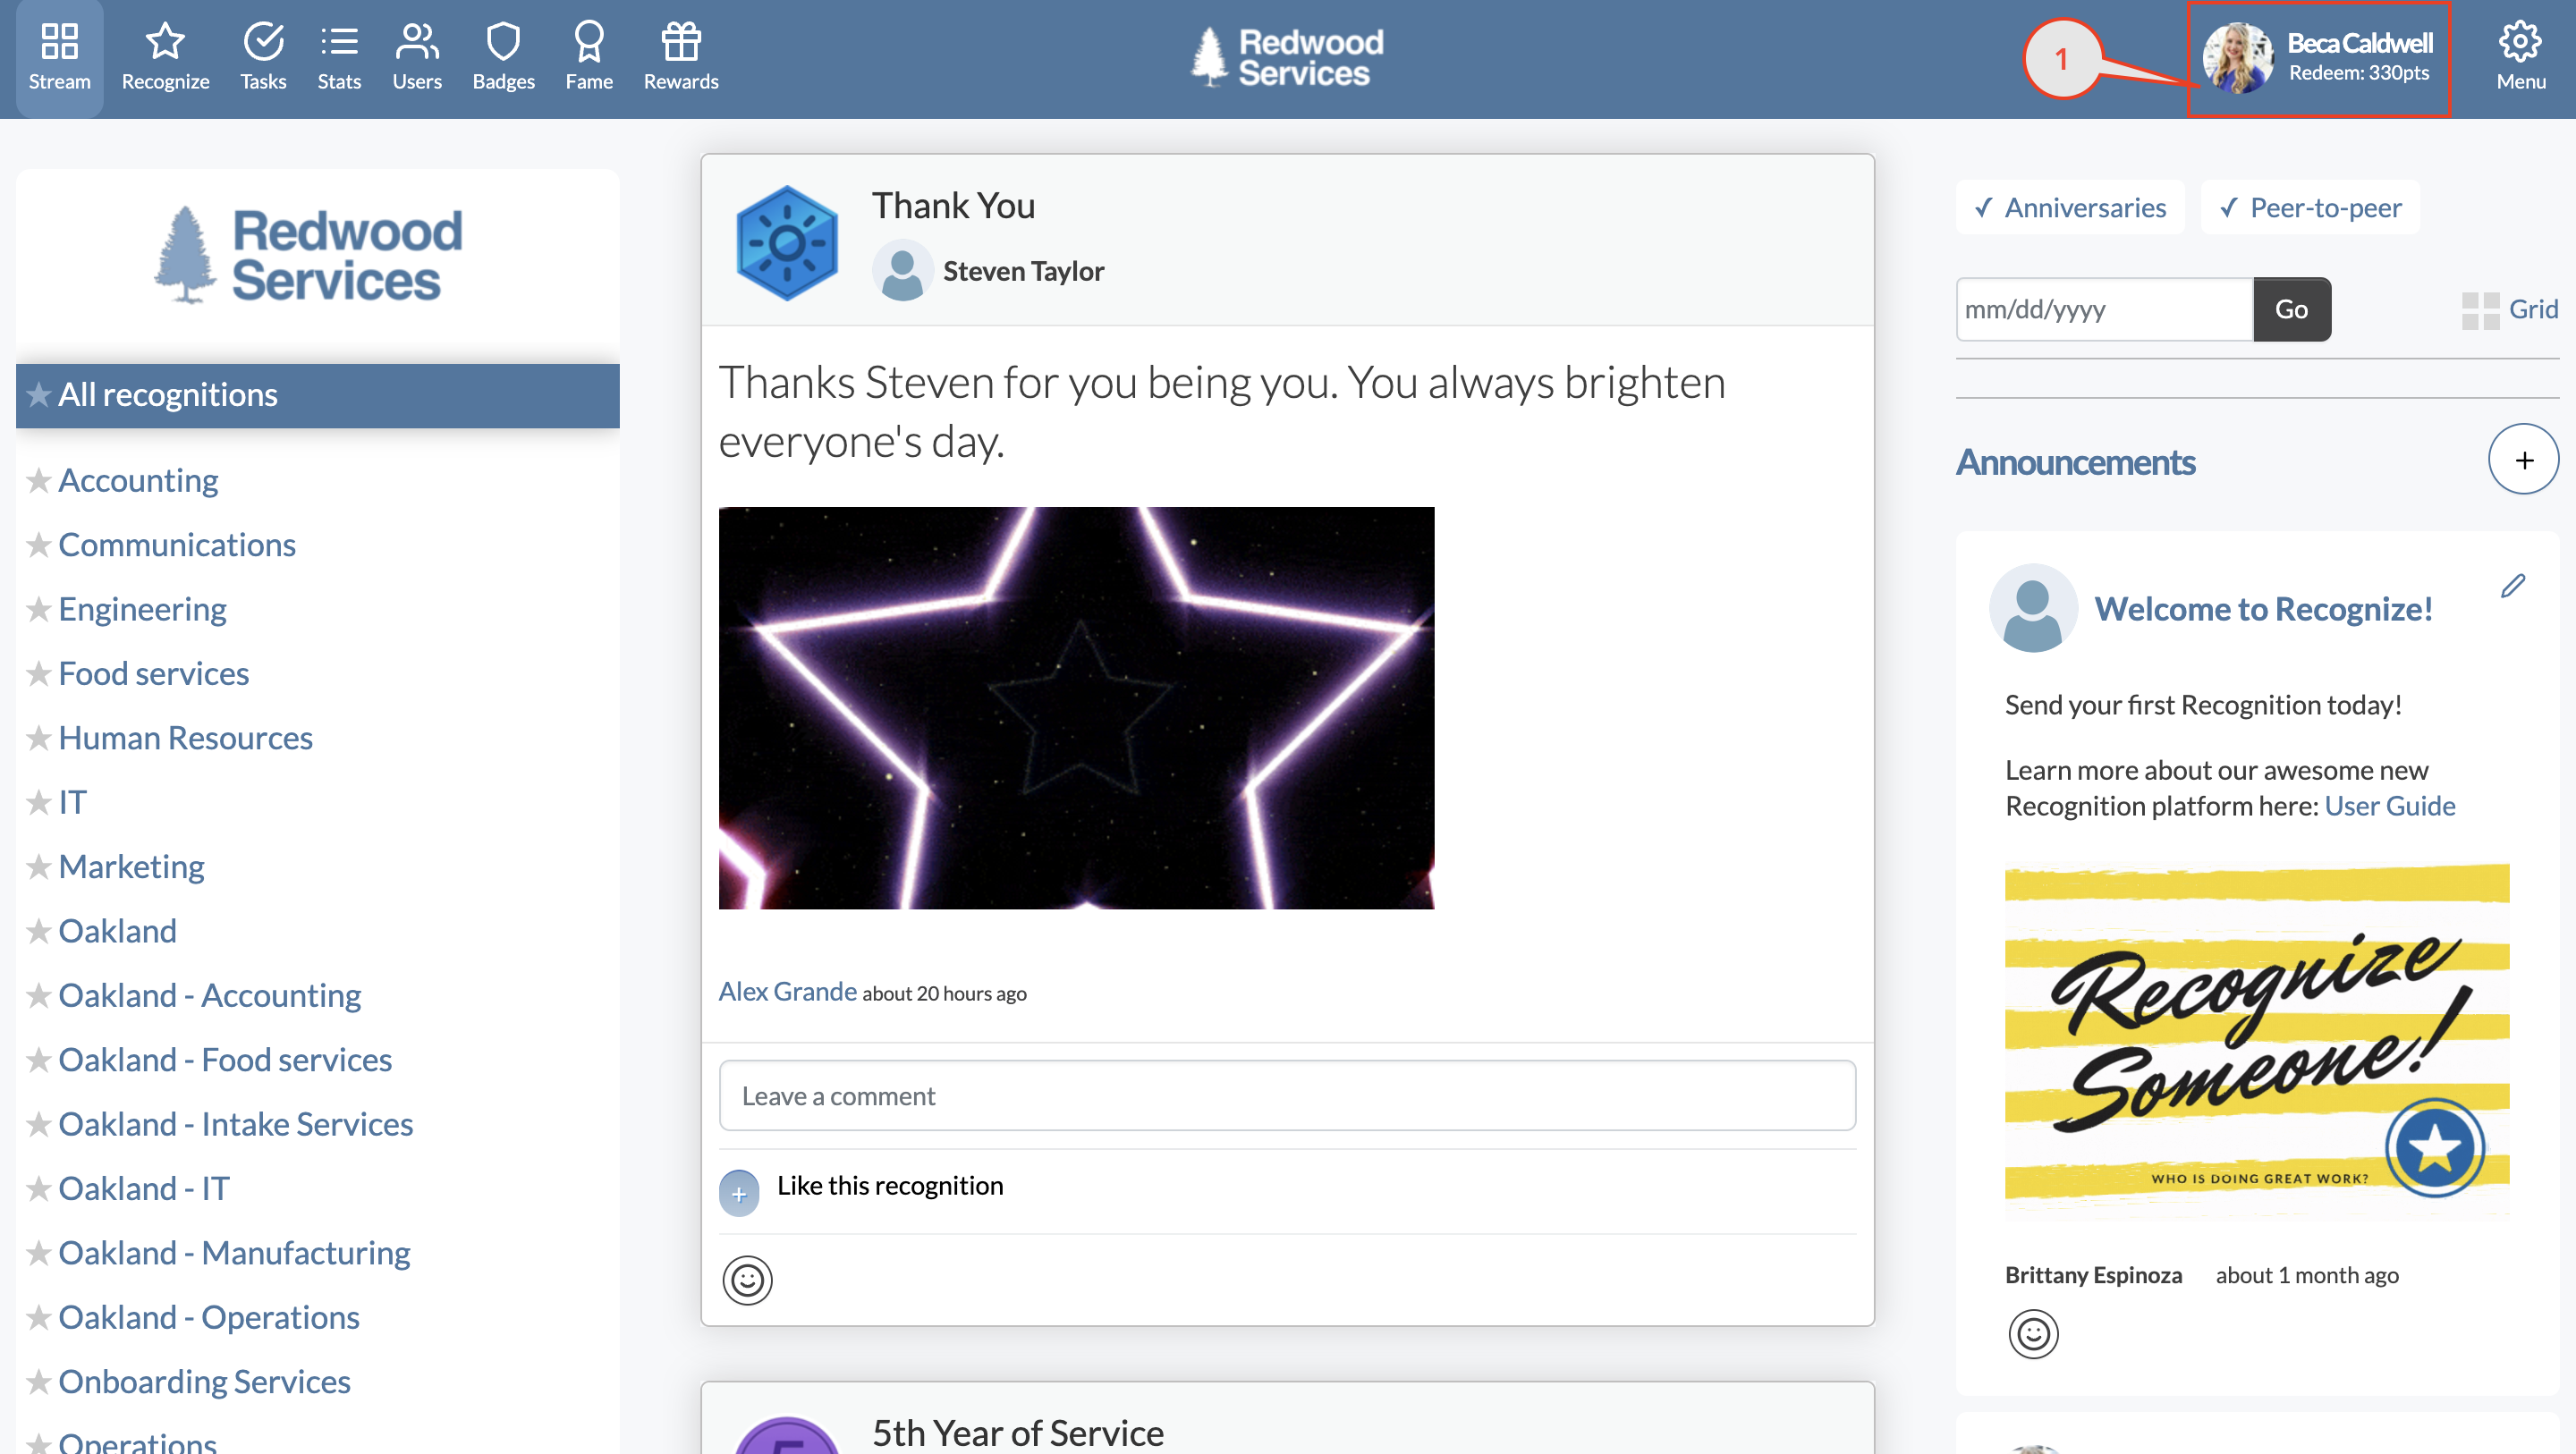Add a new announcement with the plus icon
The image size is (2576, 1454).
tap(2524, 459)
